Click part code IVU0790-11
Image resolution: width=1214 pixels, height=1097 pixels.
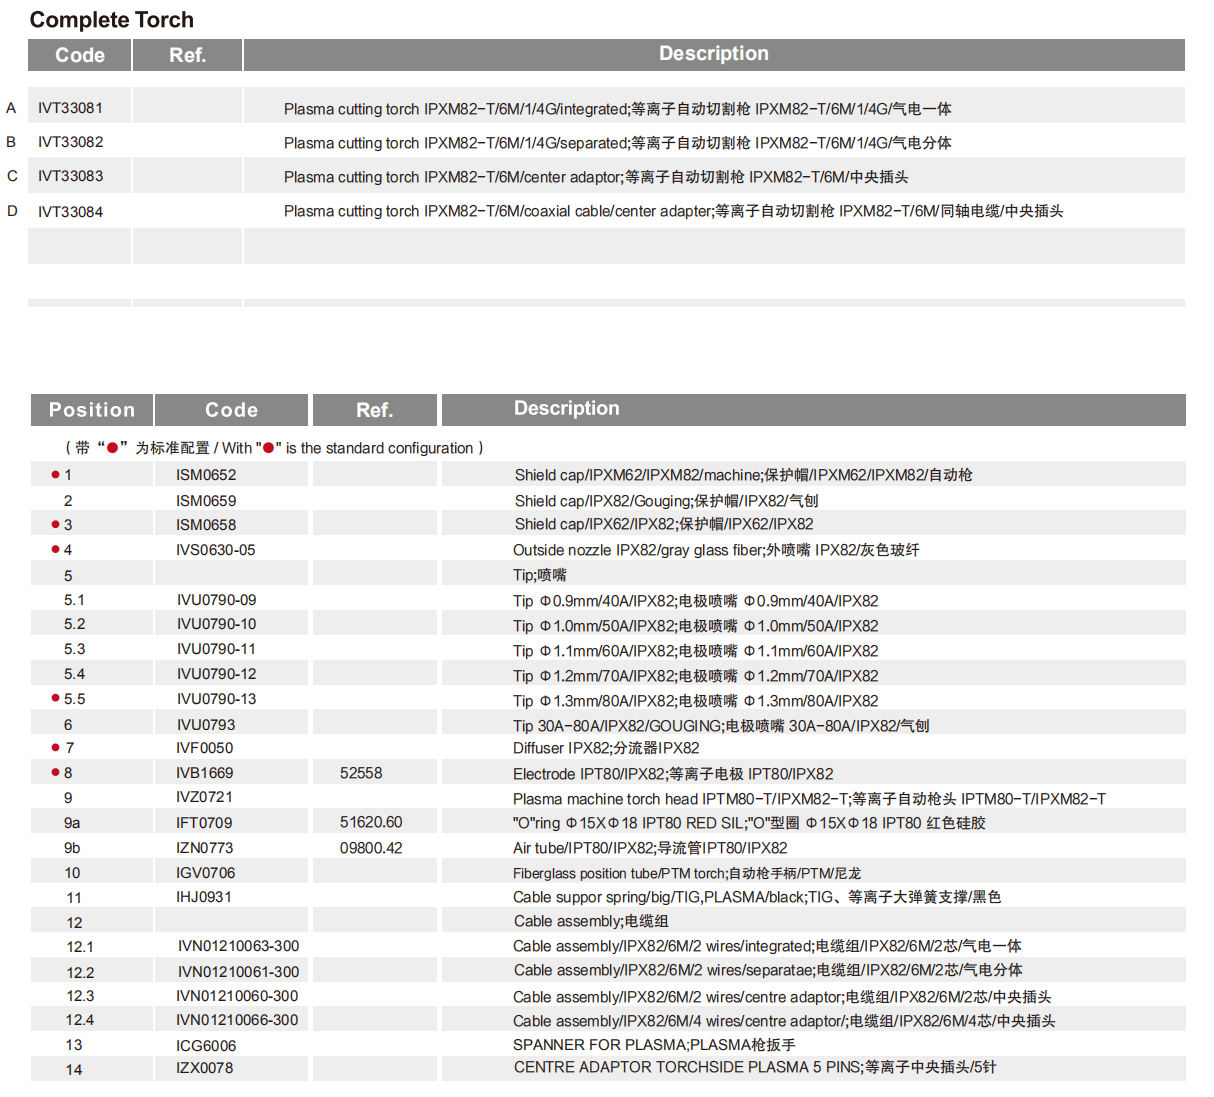tap(216, 649)
